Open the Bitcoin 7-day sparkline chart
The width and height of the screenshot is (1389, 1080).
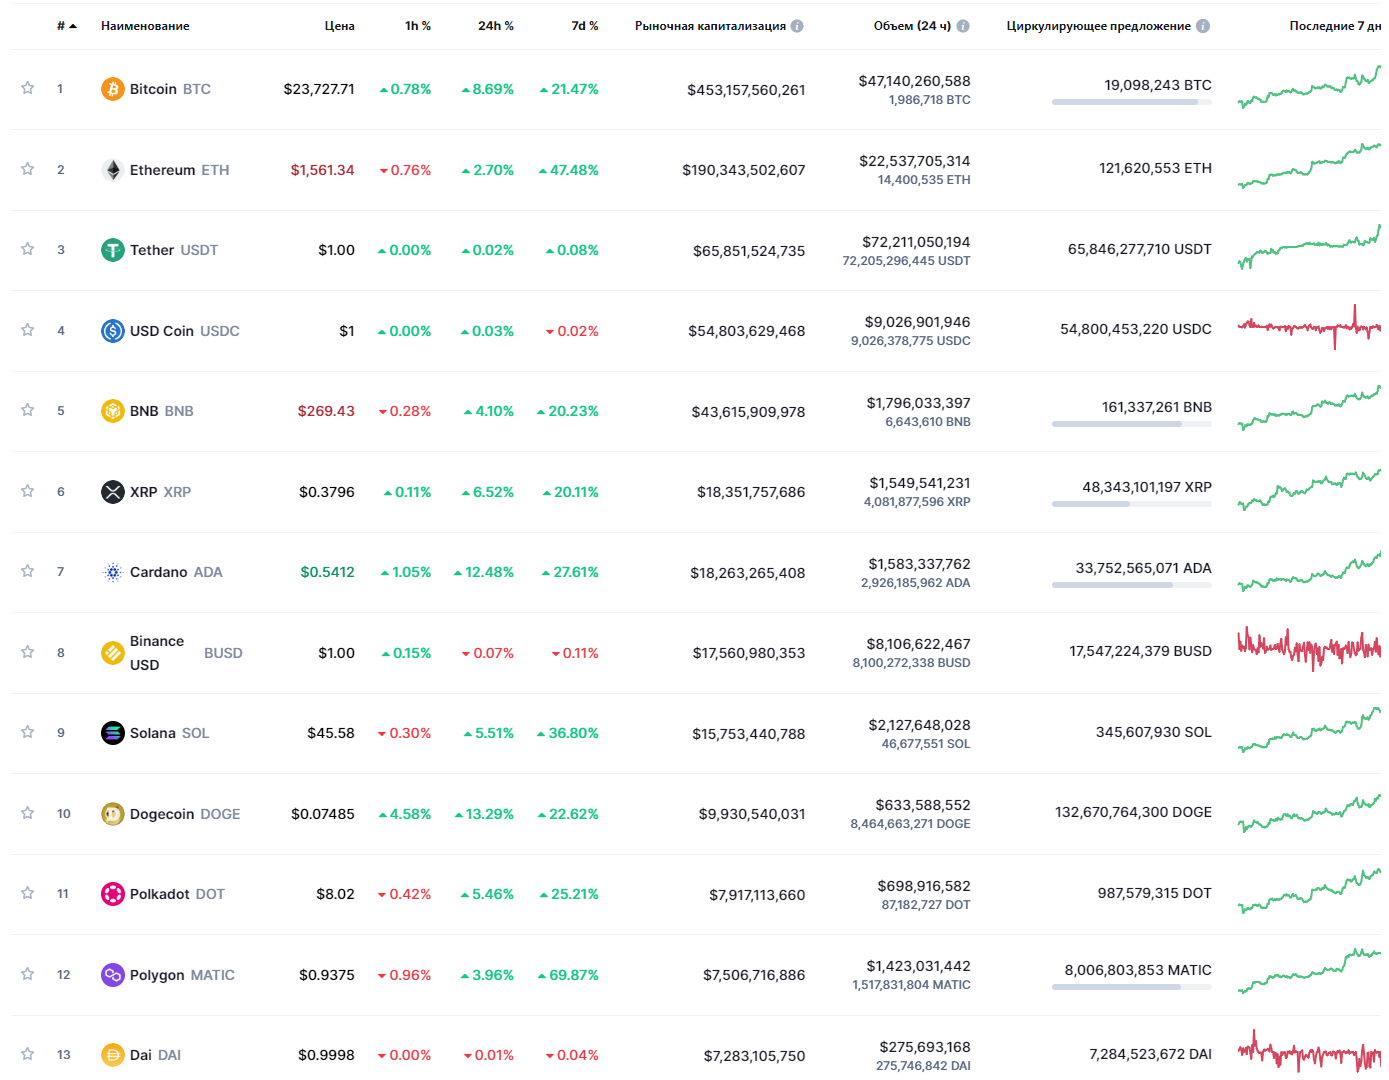1308,88
